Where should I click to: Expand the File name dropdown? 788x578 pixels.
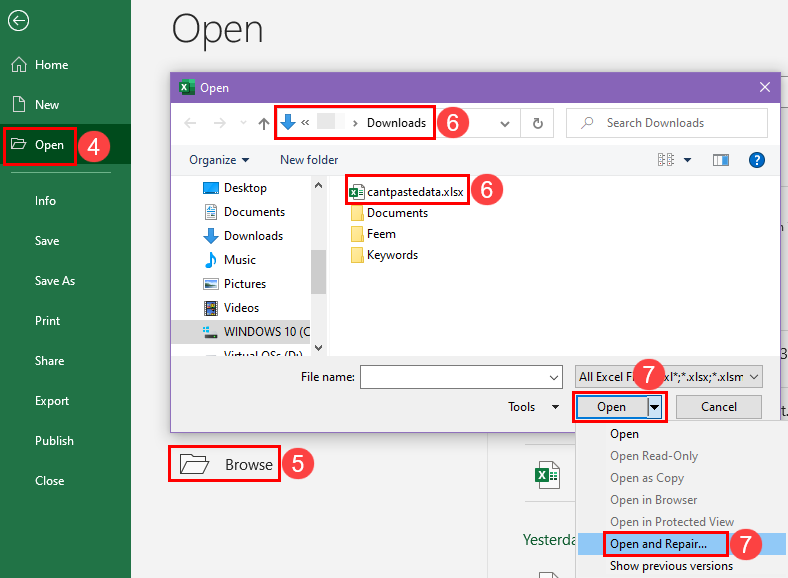pyautogui.click(x=554, y=377)
